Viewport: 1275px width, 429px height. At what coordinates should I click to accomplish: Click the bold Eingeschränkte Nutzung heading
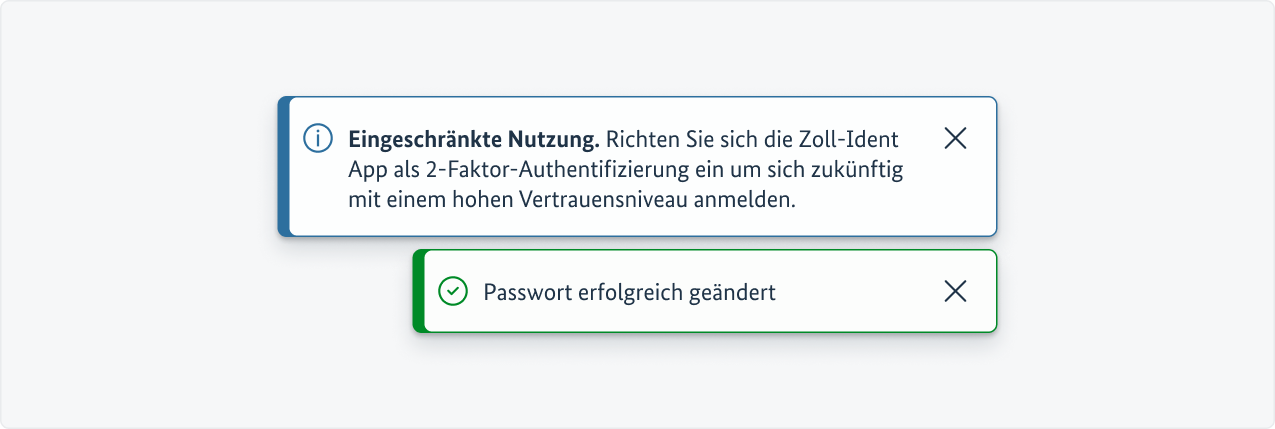[473, 138]
